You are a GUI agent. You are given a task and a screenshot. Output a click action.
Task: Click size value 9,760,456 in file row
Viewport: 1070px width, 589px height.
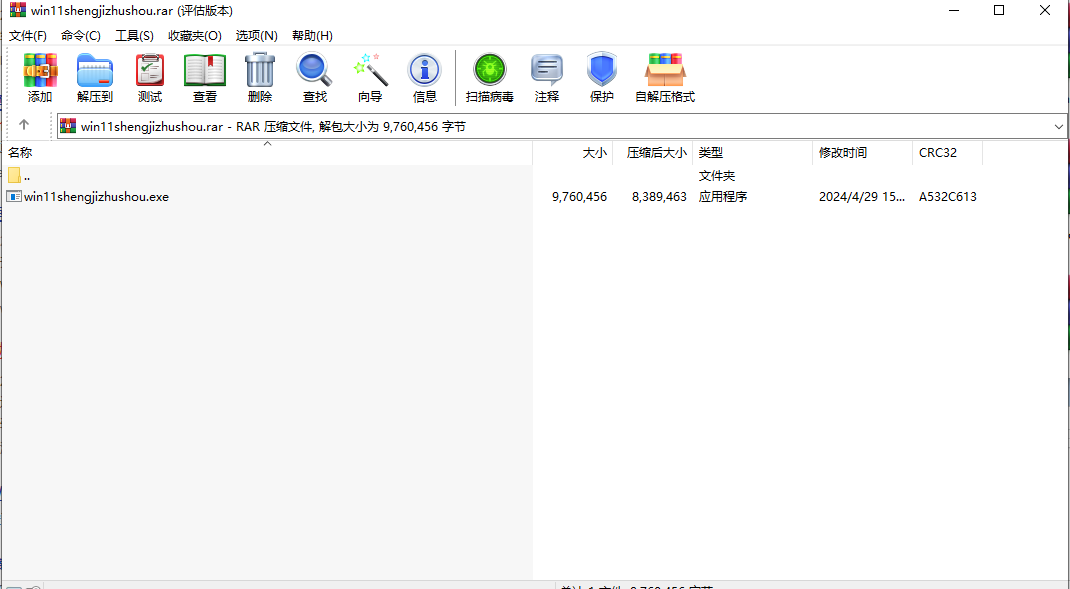tap(579, 197)
